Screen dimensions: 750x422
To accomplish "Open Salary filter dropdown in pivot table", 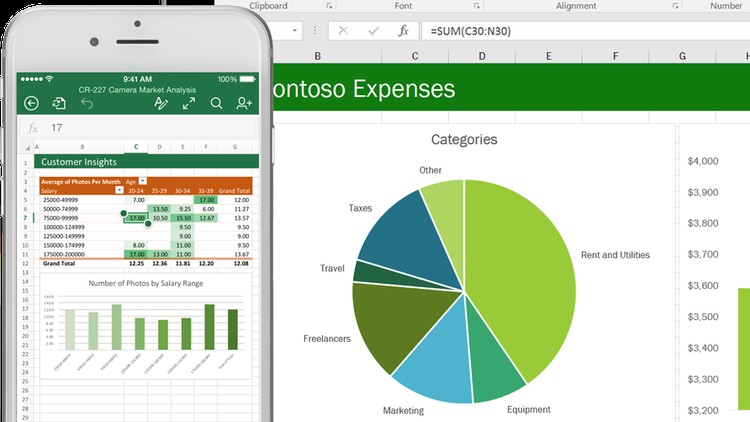I will tap(119, 190).
